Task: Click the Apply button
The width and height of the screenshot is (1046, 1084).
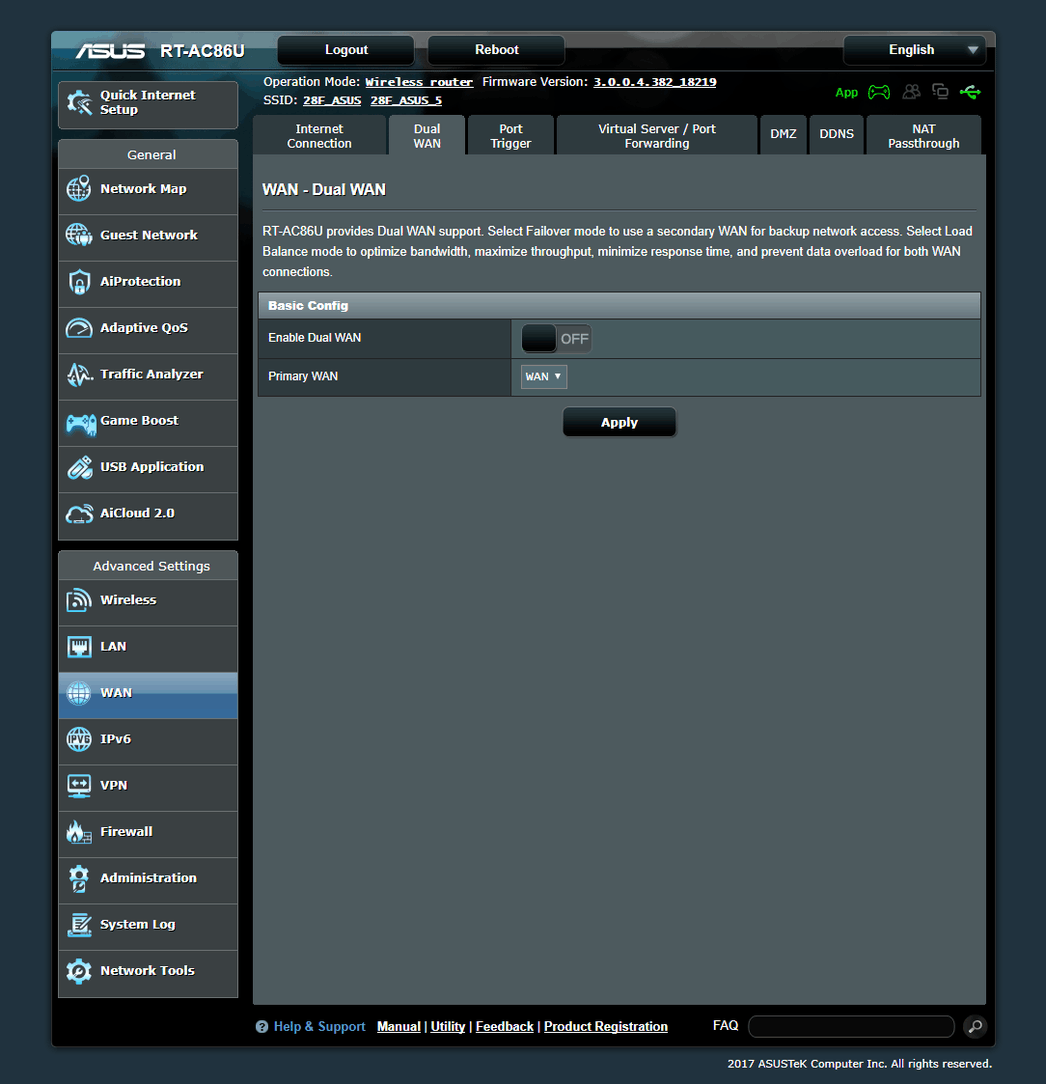Action: [x=619, y=422]
